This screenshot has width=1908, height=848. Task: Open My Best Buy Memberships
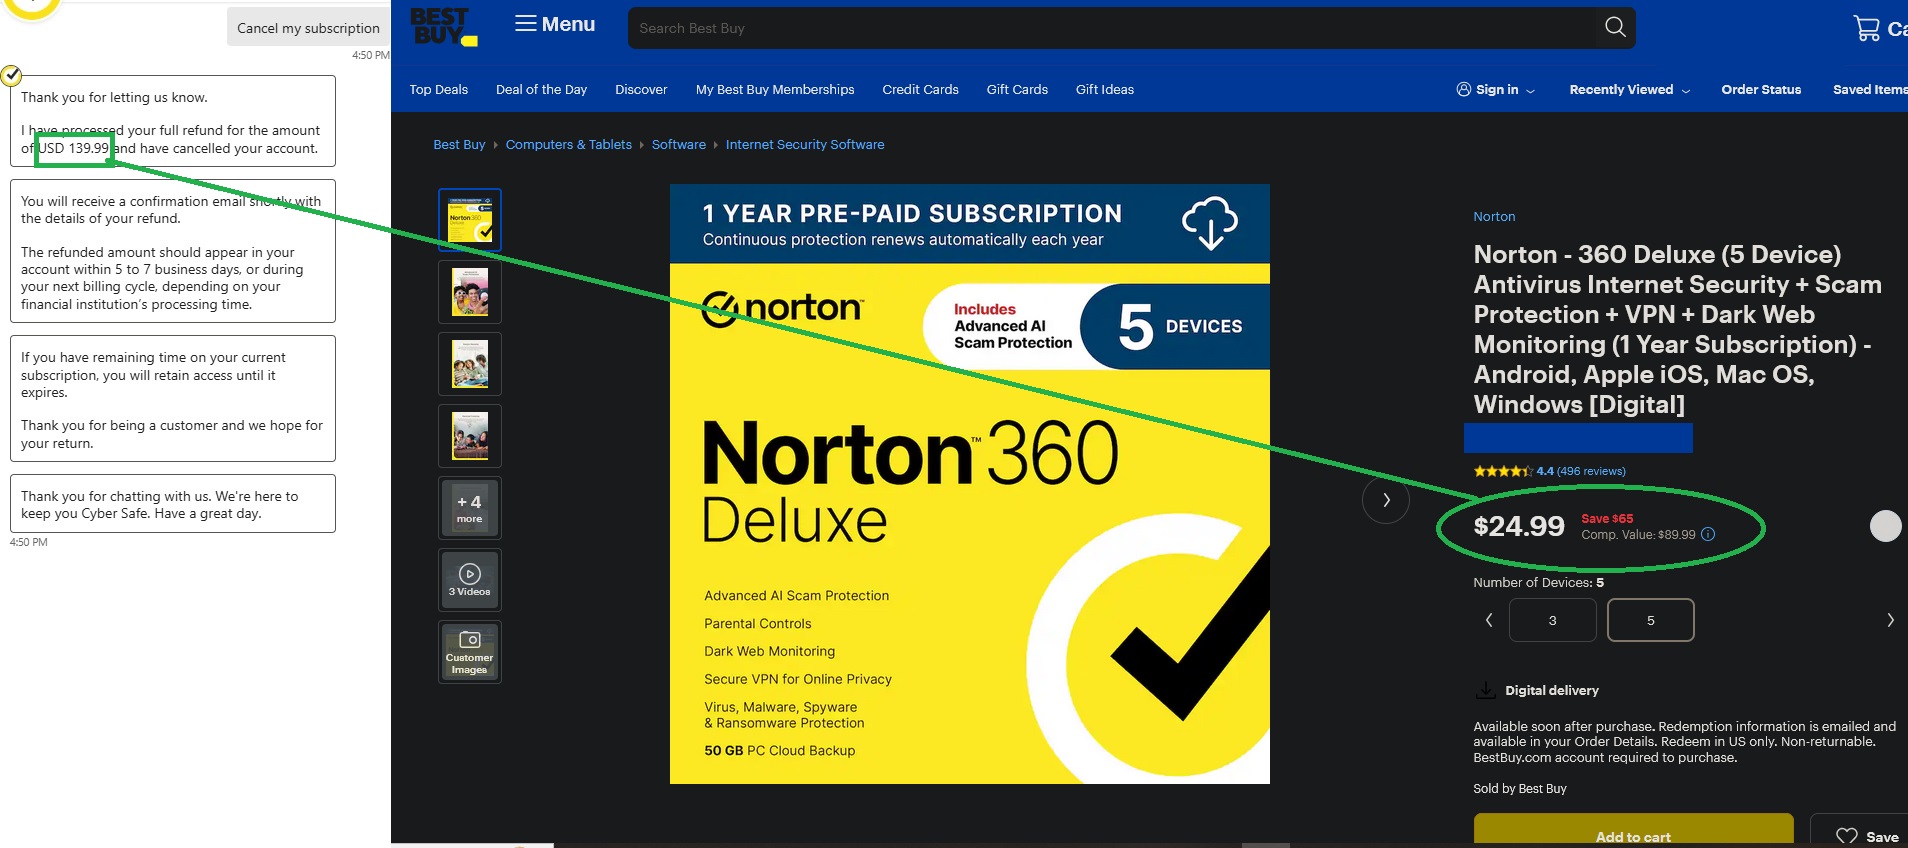point(775,89)
